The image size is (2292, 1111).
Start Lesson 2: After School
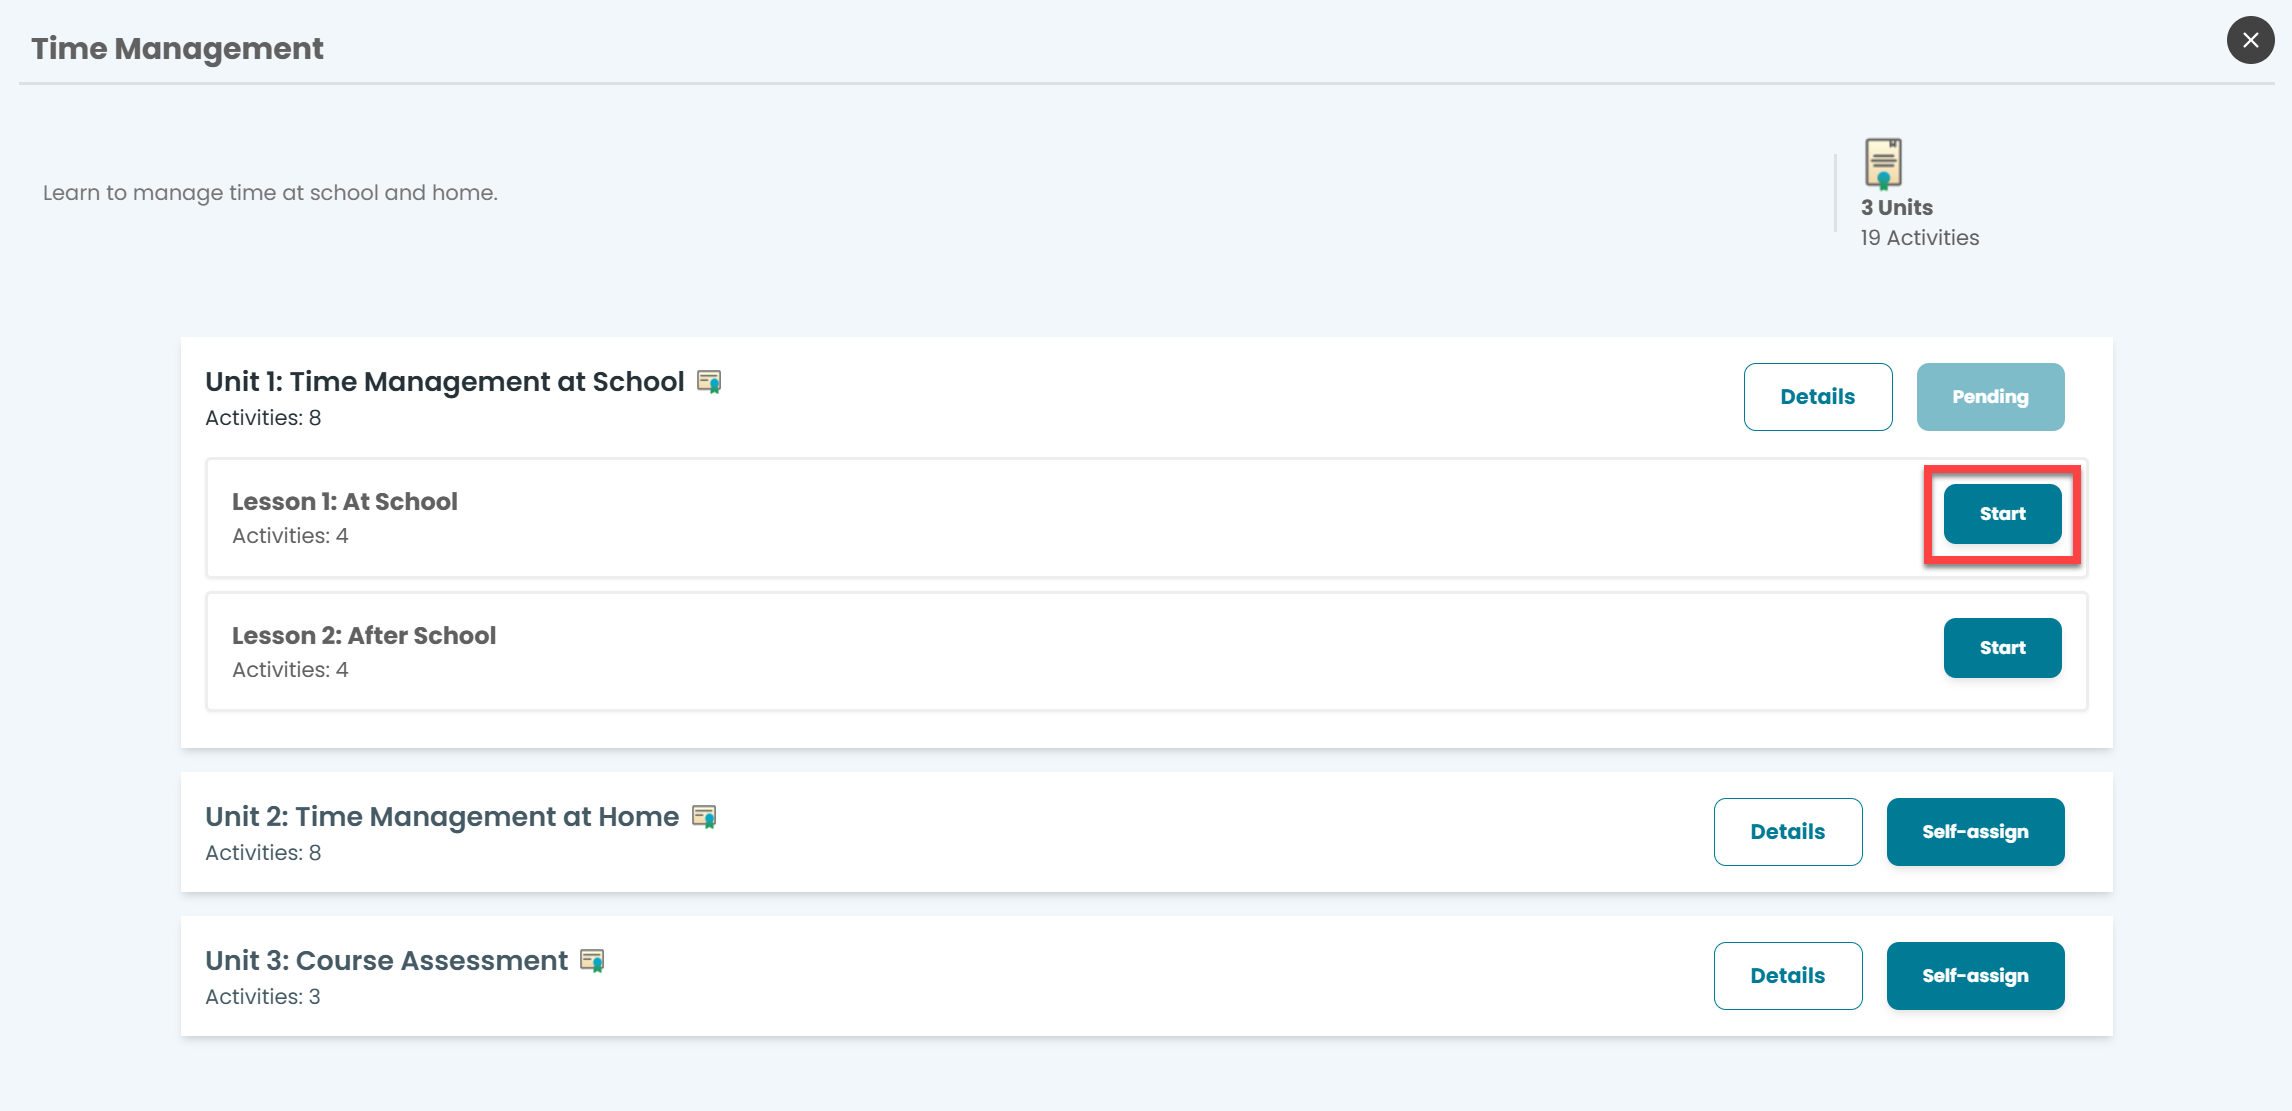(x=2002, y=648)
